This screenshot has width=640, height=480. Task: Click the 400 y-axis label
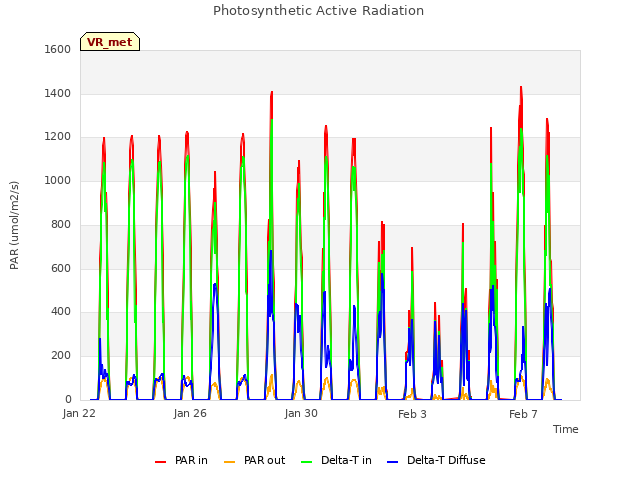[61, 311]
